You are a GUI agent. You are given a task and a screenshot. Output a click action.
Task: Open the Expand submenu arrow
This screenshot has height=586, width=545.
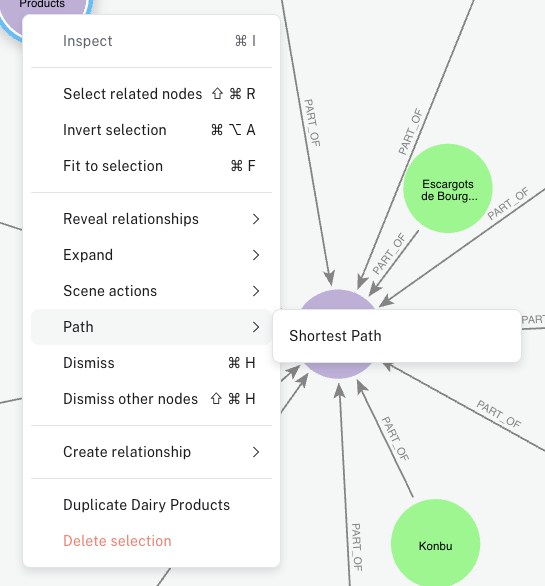point(256,255)
